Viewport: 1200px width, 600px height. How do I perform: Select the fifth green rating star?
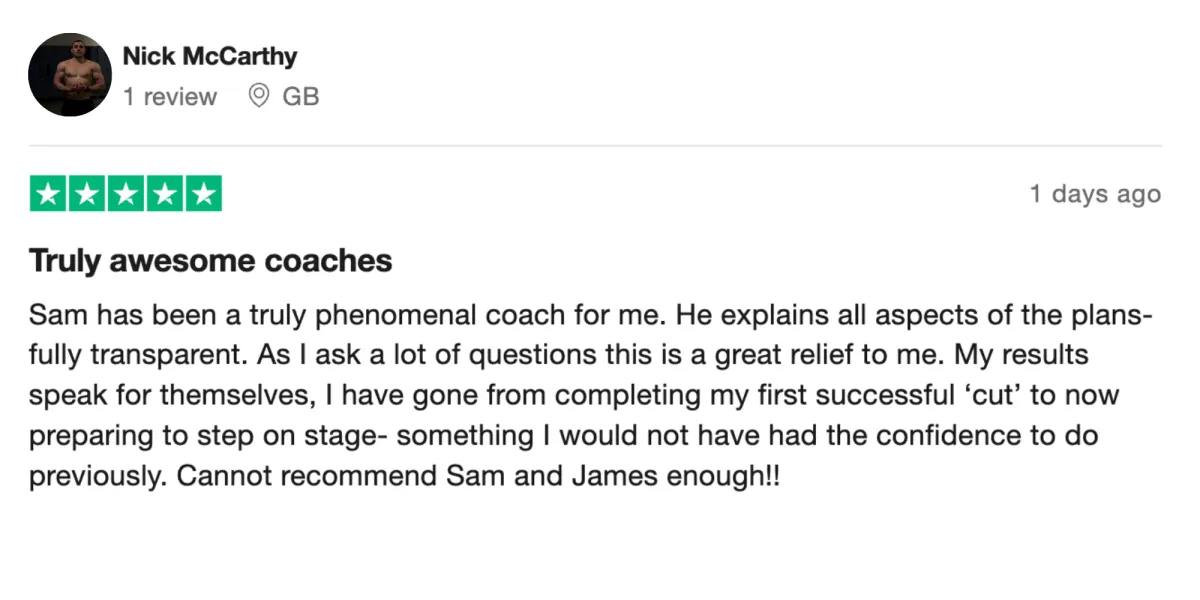203,193
